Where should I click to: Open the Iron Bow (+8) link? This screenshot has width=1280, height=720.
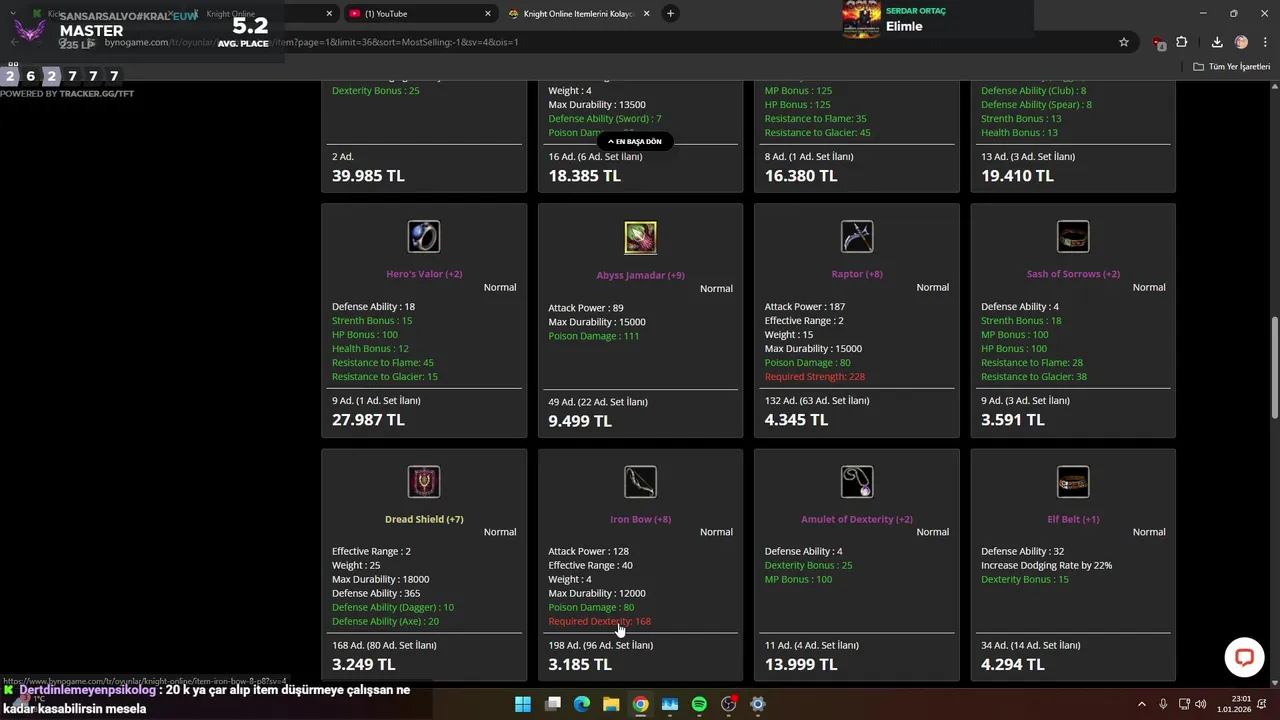click(640, 519)
